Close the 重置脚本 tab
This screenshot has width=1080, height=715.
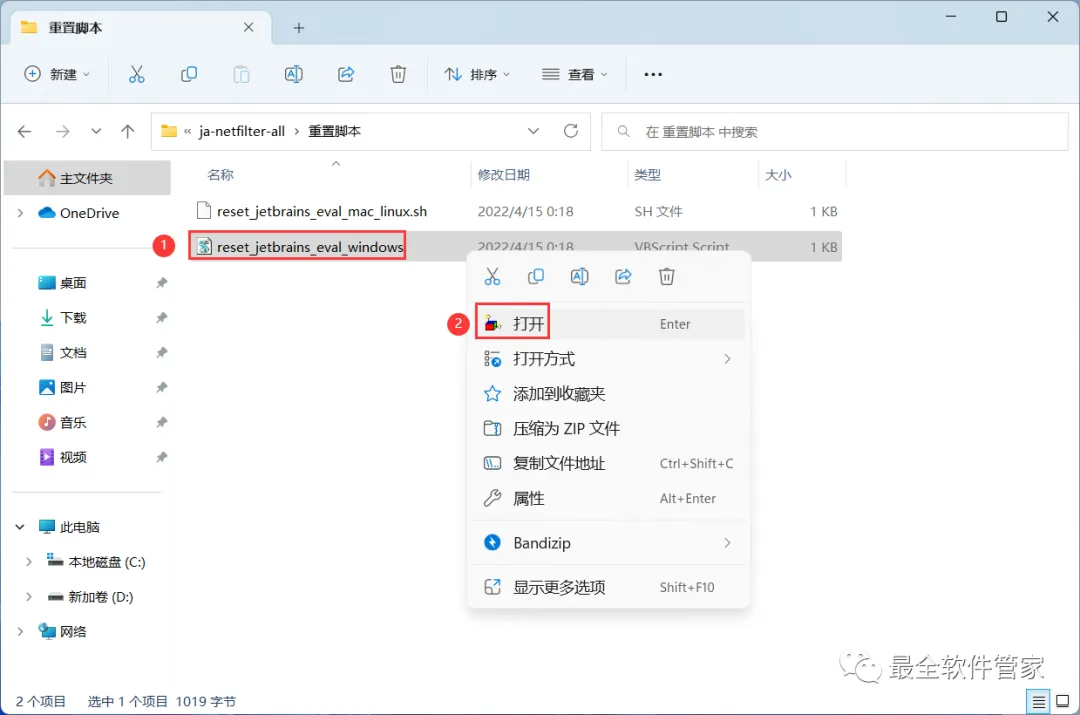point(249,28)
